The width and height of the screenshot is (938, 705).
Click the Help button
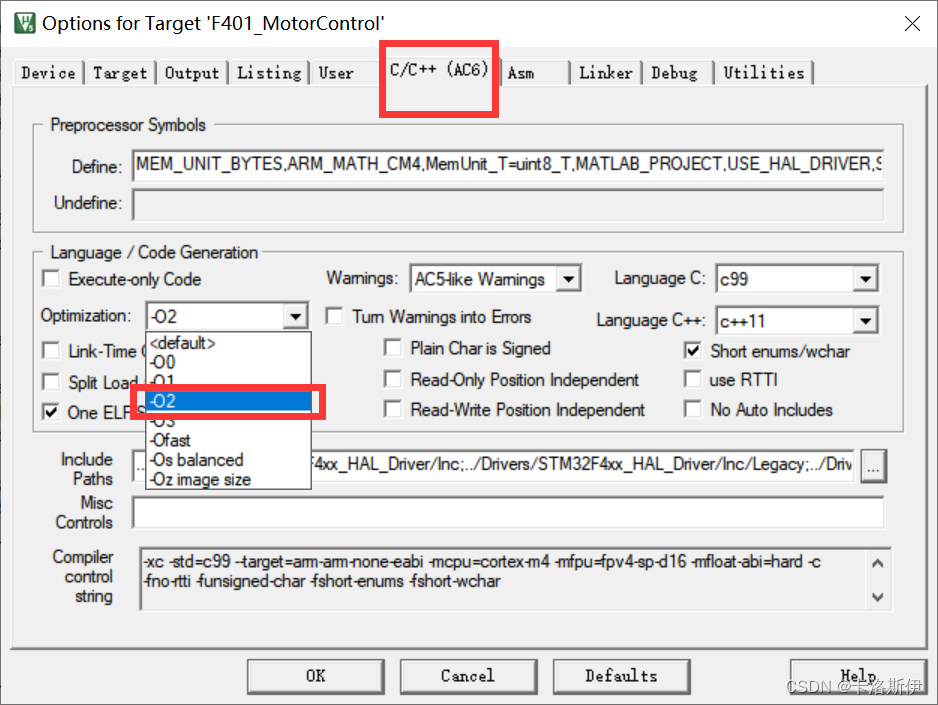pos(858,676)
